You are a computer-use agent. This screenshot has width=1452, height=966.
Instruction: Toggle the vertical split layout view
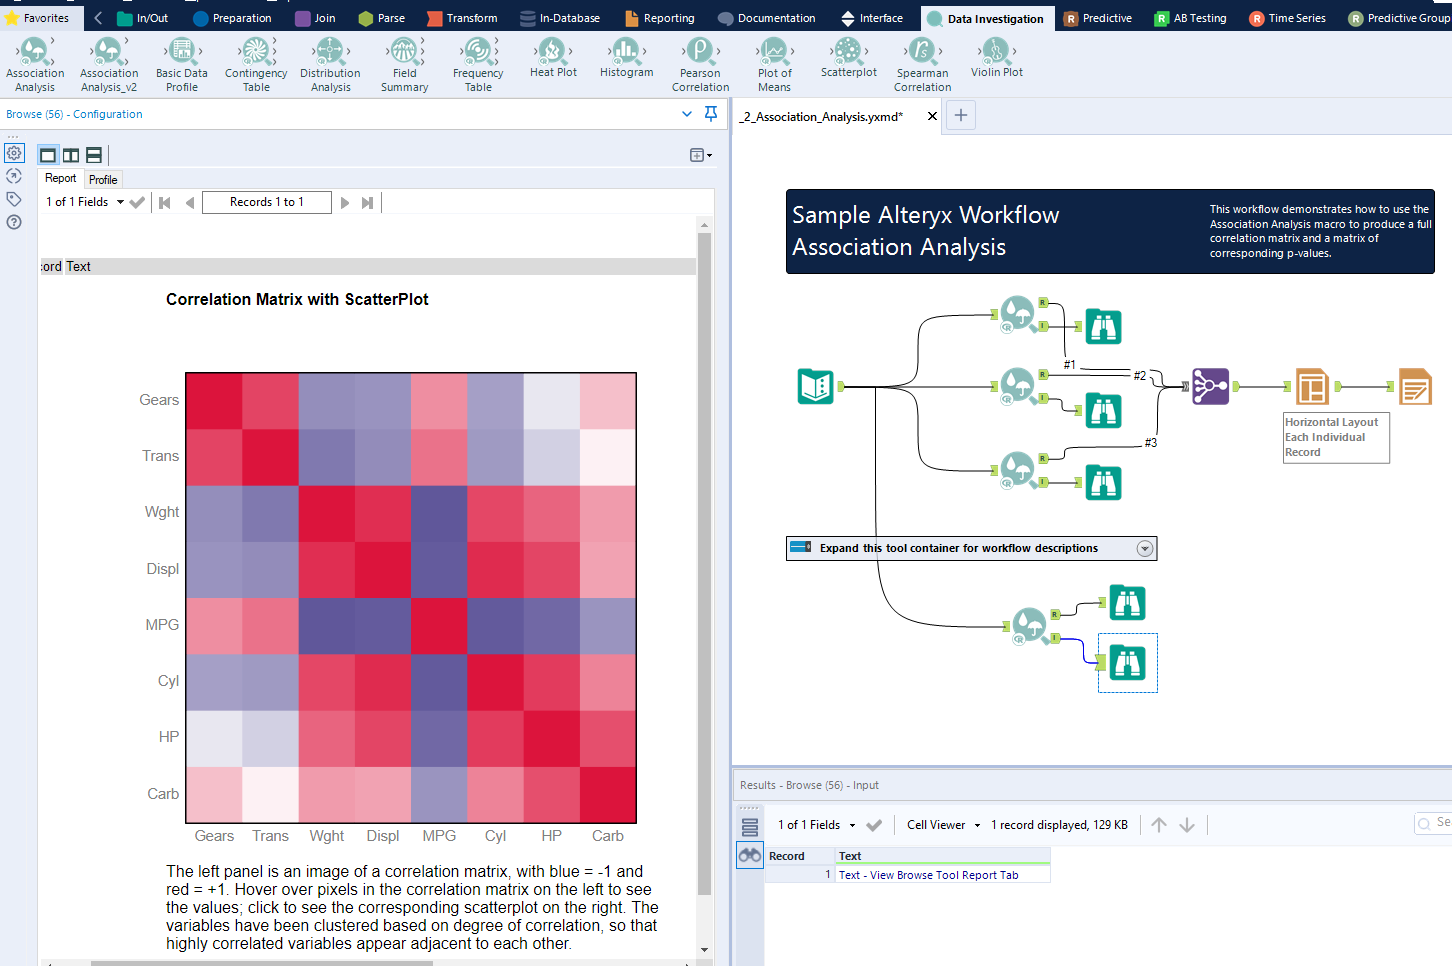pos(70,155)
